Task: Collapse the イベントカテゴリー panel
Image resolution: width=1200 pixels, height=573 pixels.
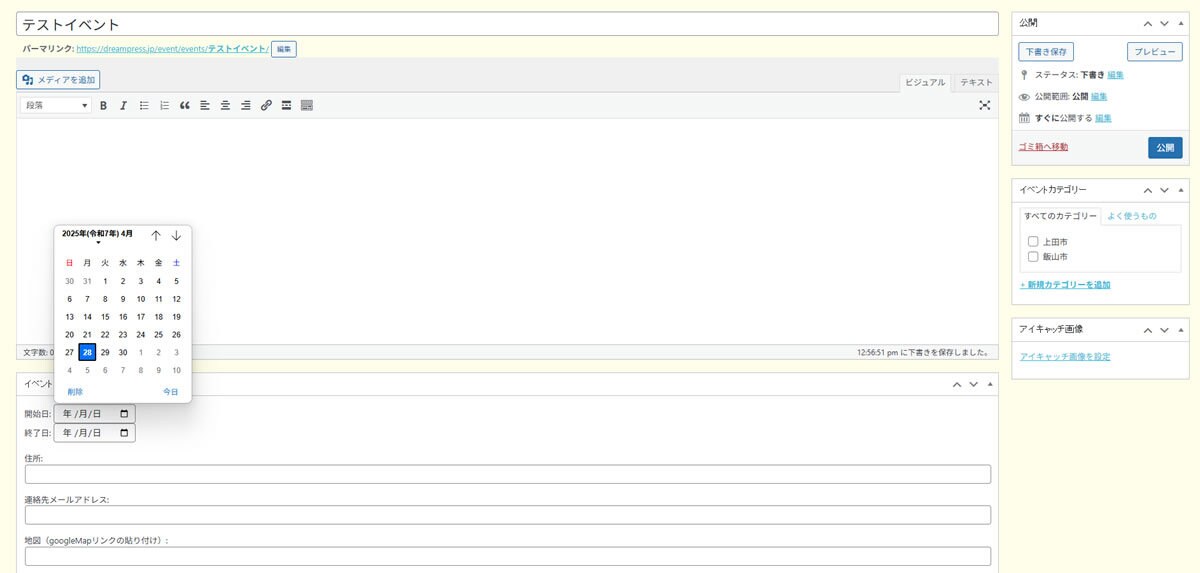Action: [x=1181, y=190]
